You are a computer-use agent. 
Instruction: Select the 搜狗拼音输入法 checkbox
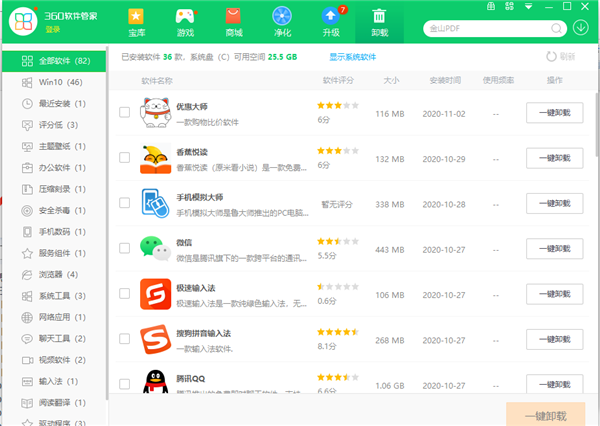pyautogui.click(x=124, y=337)
